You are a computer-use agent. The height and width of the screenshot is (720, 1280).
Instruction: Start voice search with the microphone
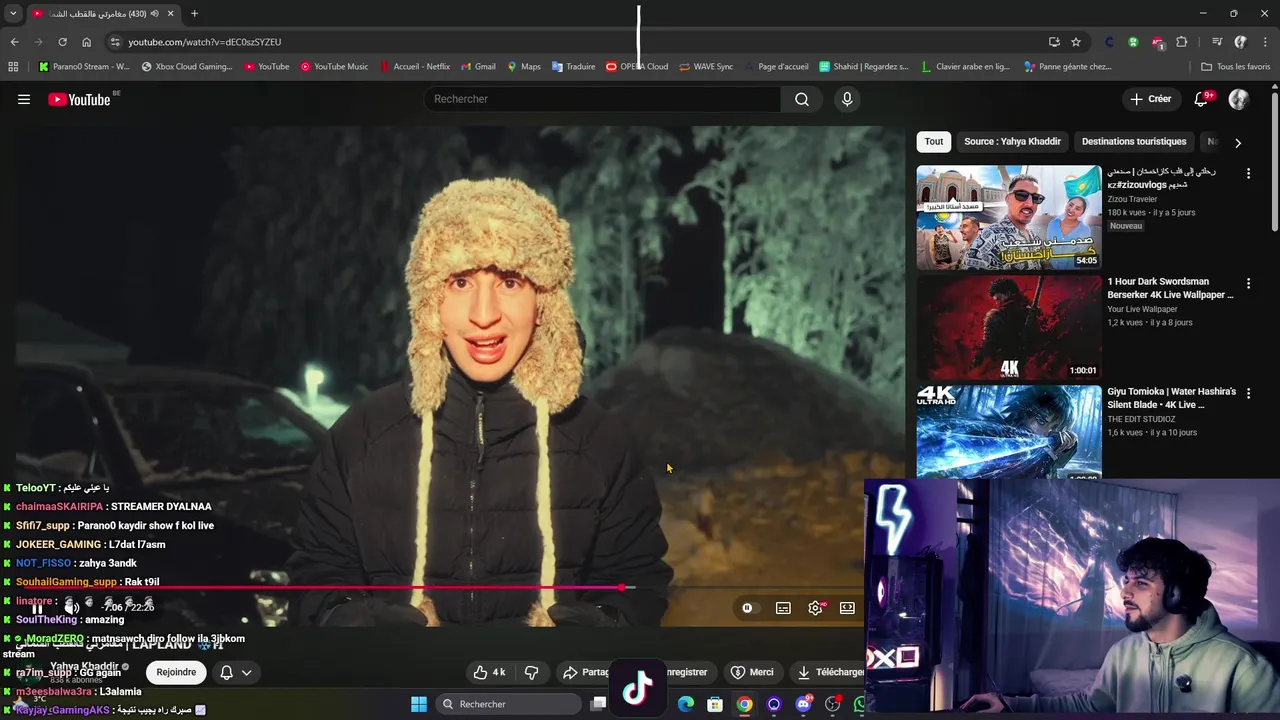[847, 99]
